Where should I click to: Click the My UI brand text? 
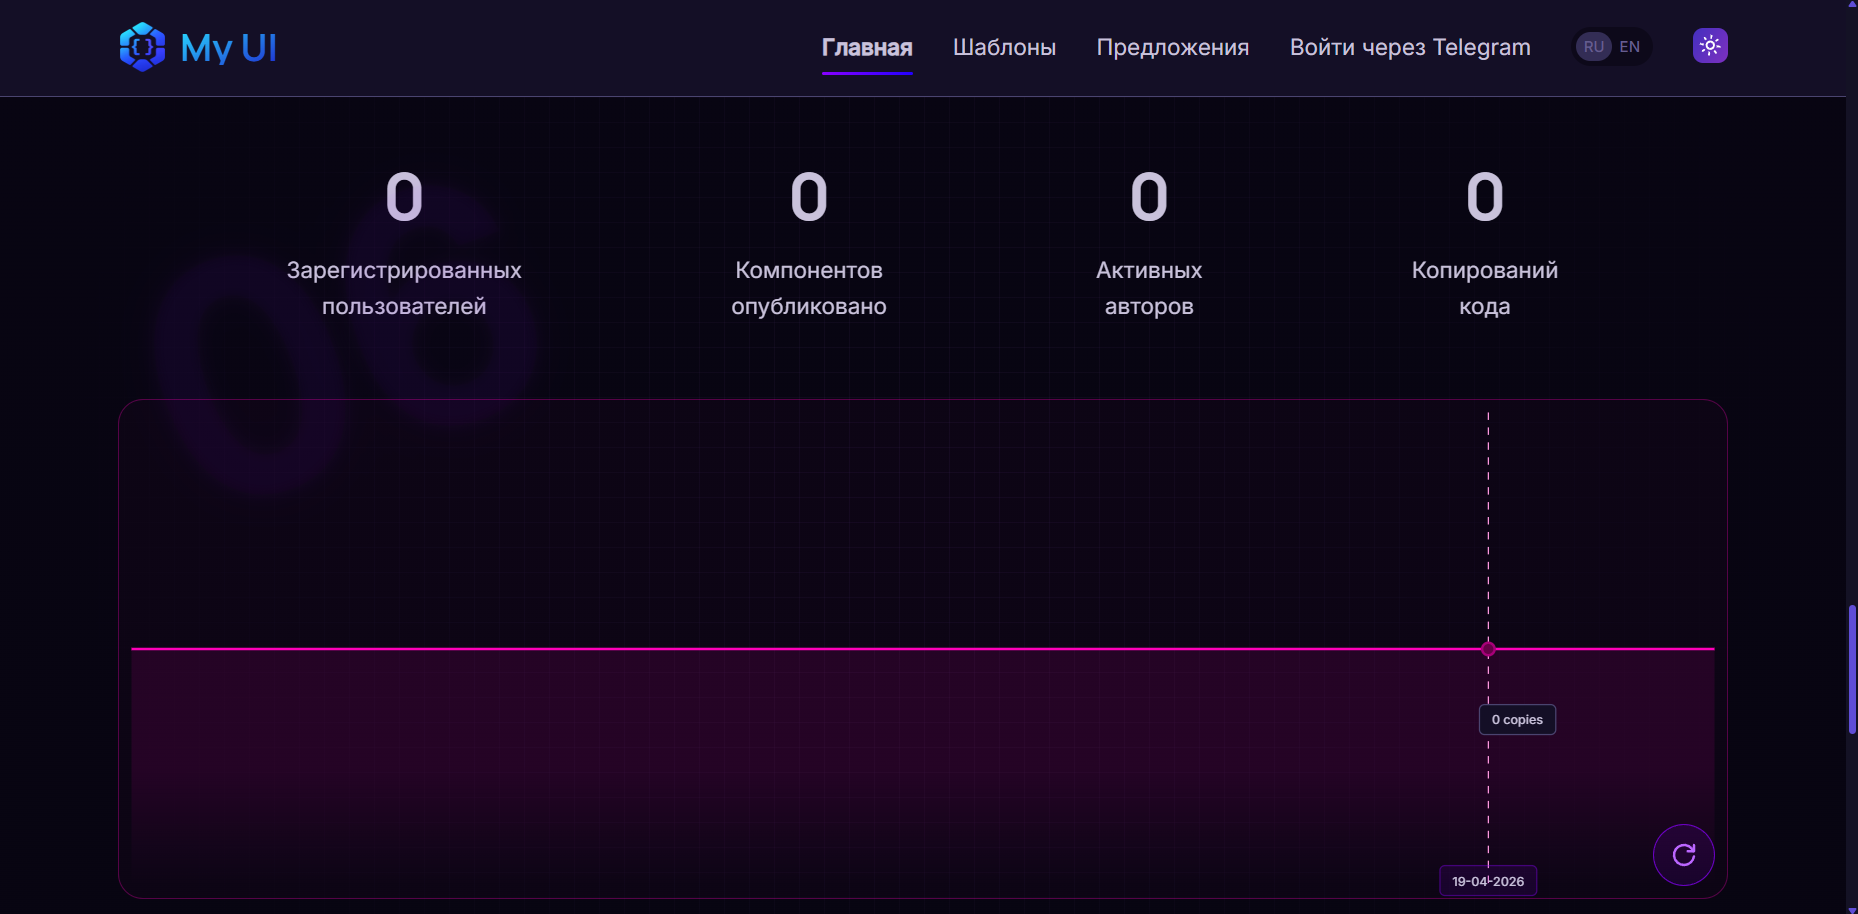pos(228,48)
